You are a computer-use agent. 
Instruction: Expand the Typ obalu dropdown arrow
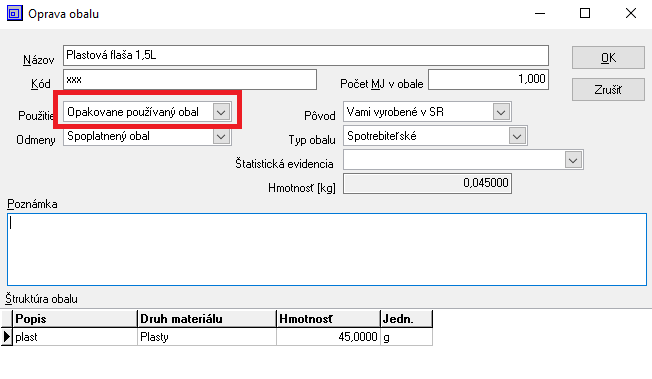[517, 136]
